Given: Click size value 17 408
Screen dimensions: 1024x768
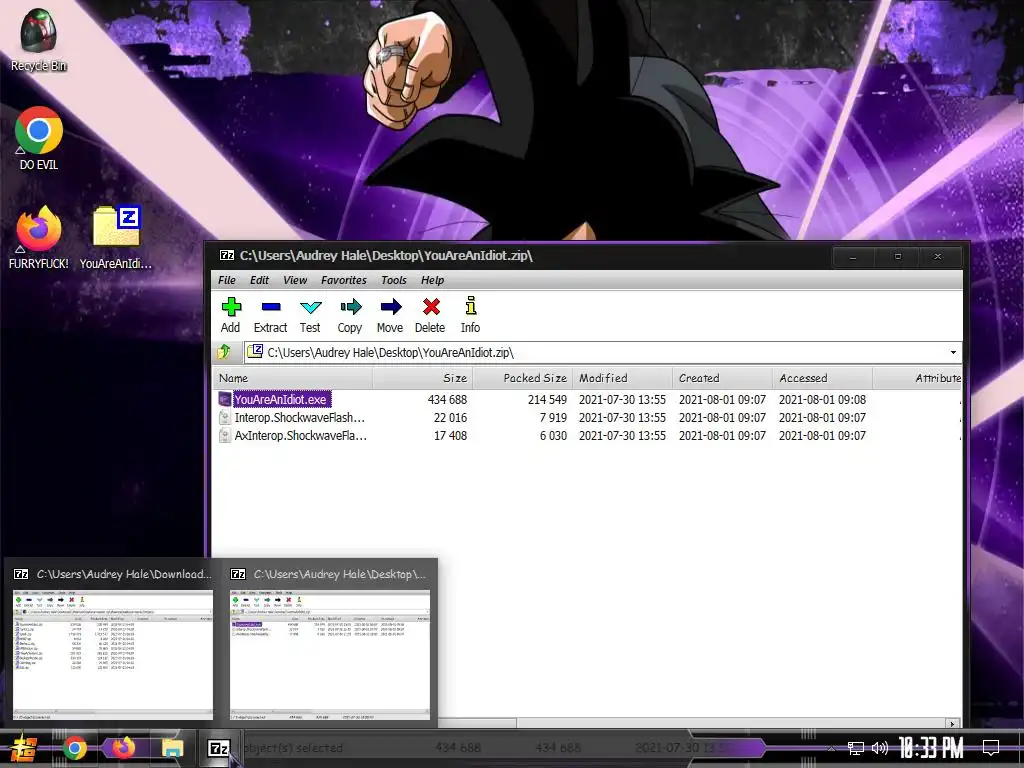Looking at the screenshot, I should tap(451, 436).
